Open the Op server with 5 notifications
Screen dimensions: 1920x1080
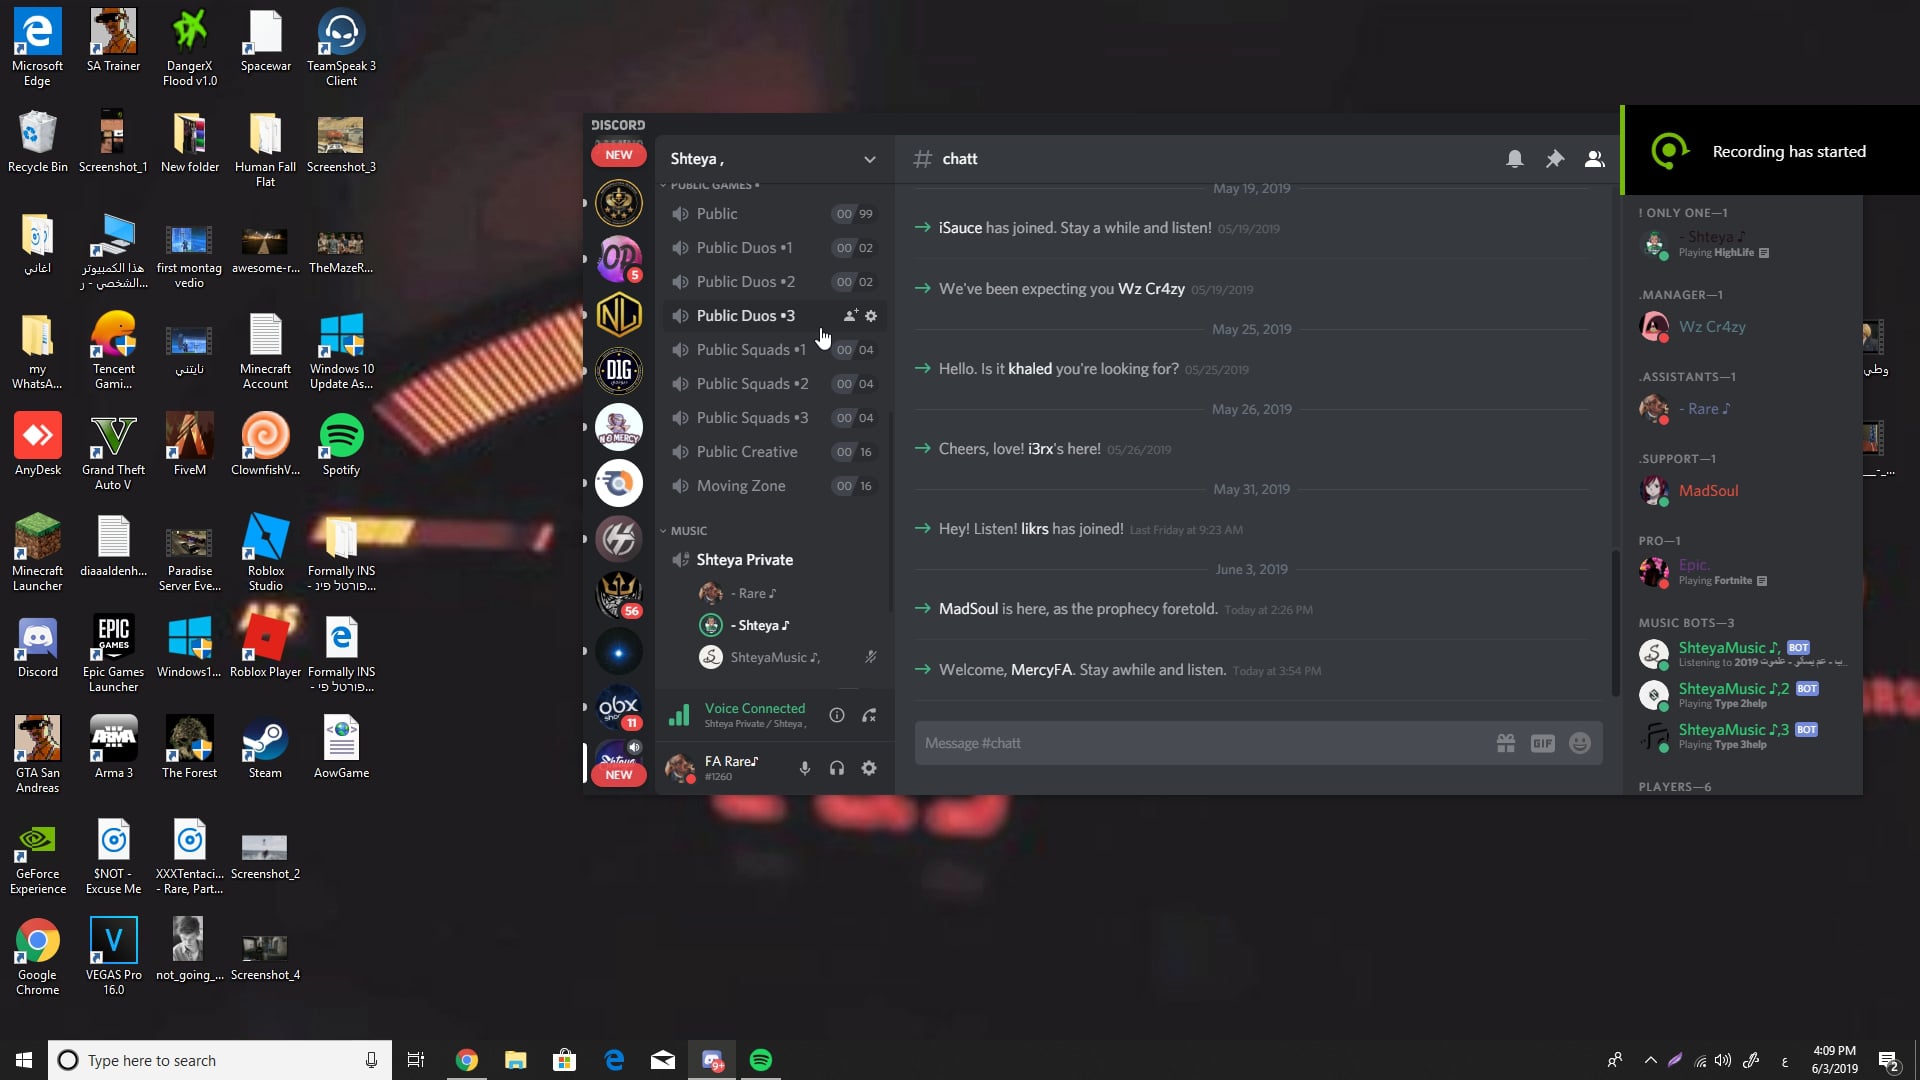(619, 259)
